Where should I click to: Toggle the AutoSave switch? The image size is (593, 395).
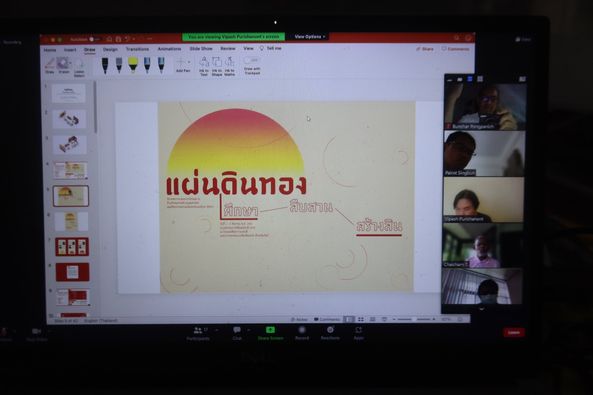93,39
